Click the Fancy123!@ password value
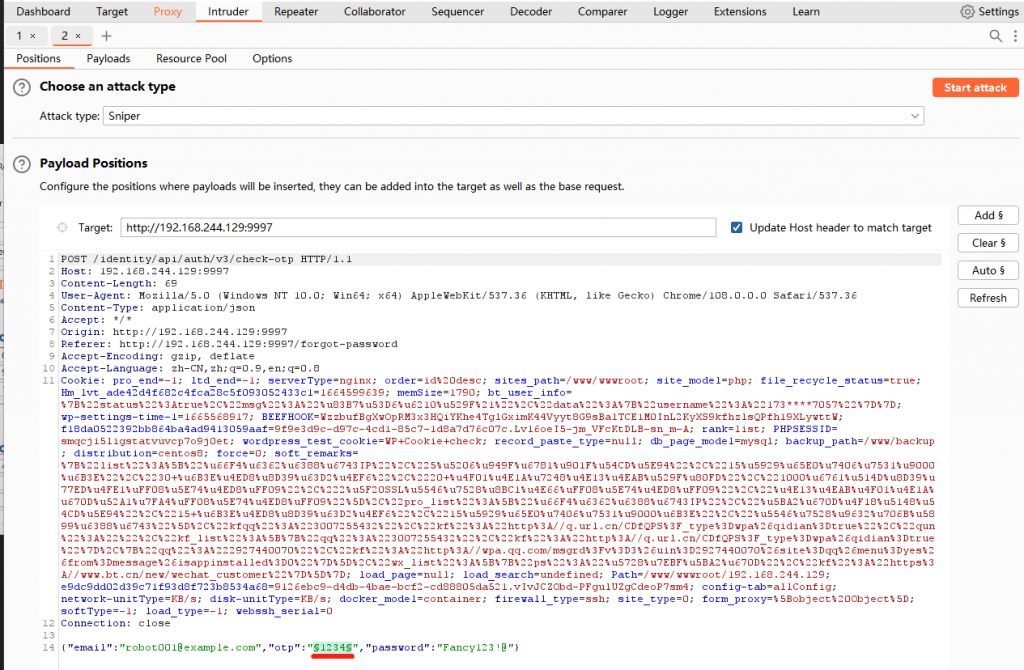This screenshot has width=1024, height=670. pyautogui.click(x=474, y=648)
